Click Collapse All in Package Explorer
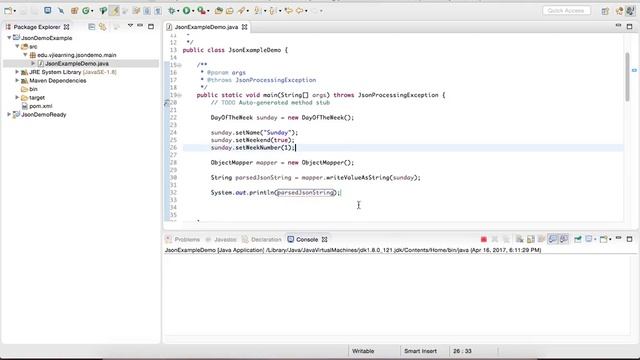The image size is (640, 360). (91, 27)
